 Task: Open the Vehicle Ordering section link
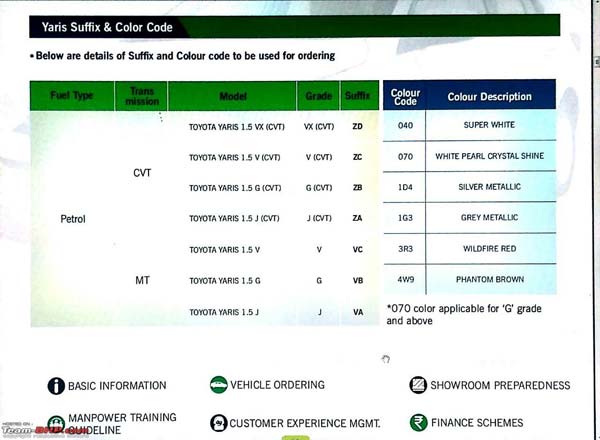pyautogui.click(x=277, y=385)
